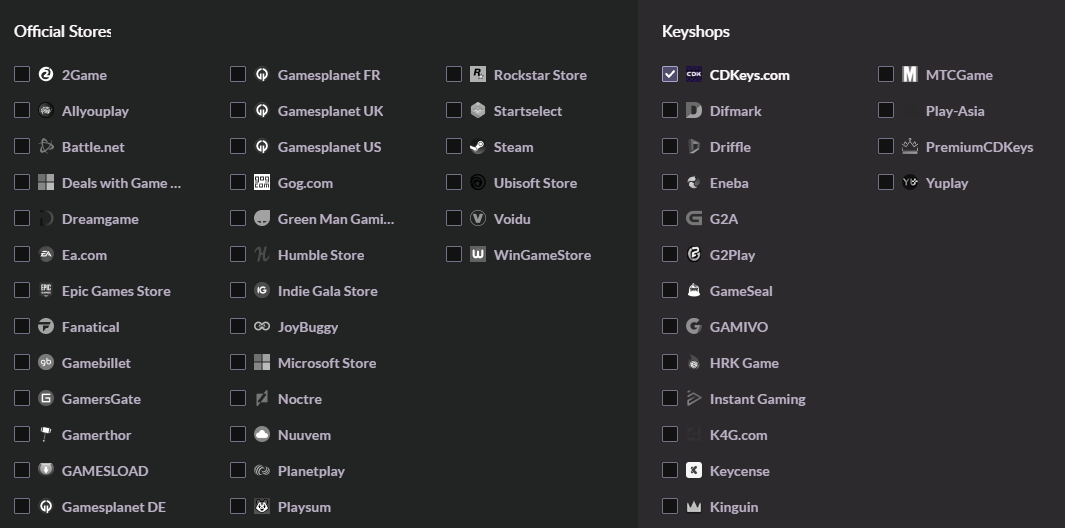
Task: Click the GAMIVO label
Action: pyautogui.click(x=739, y=327)
